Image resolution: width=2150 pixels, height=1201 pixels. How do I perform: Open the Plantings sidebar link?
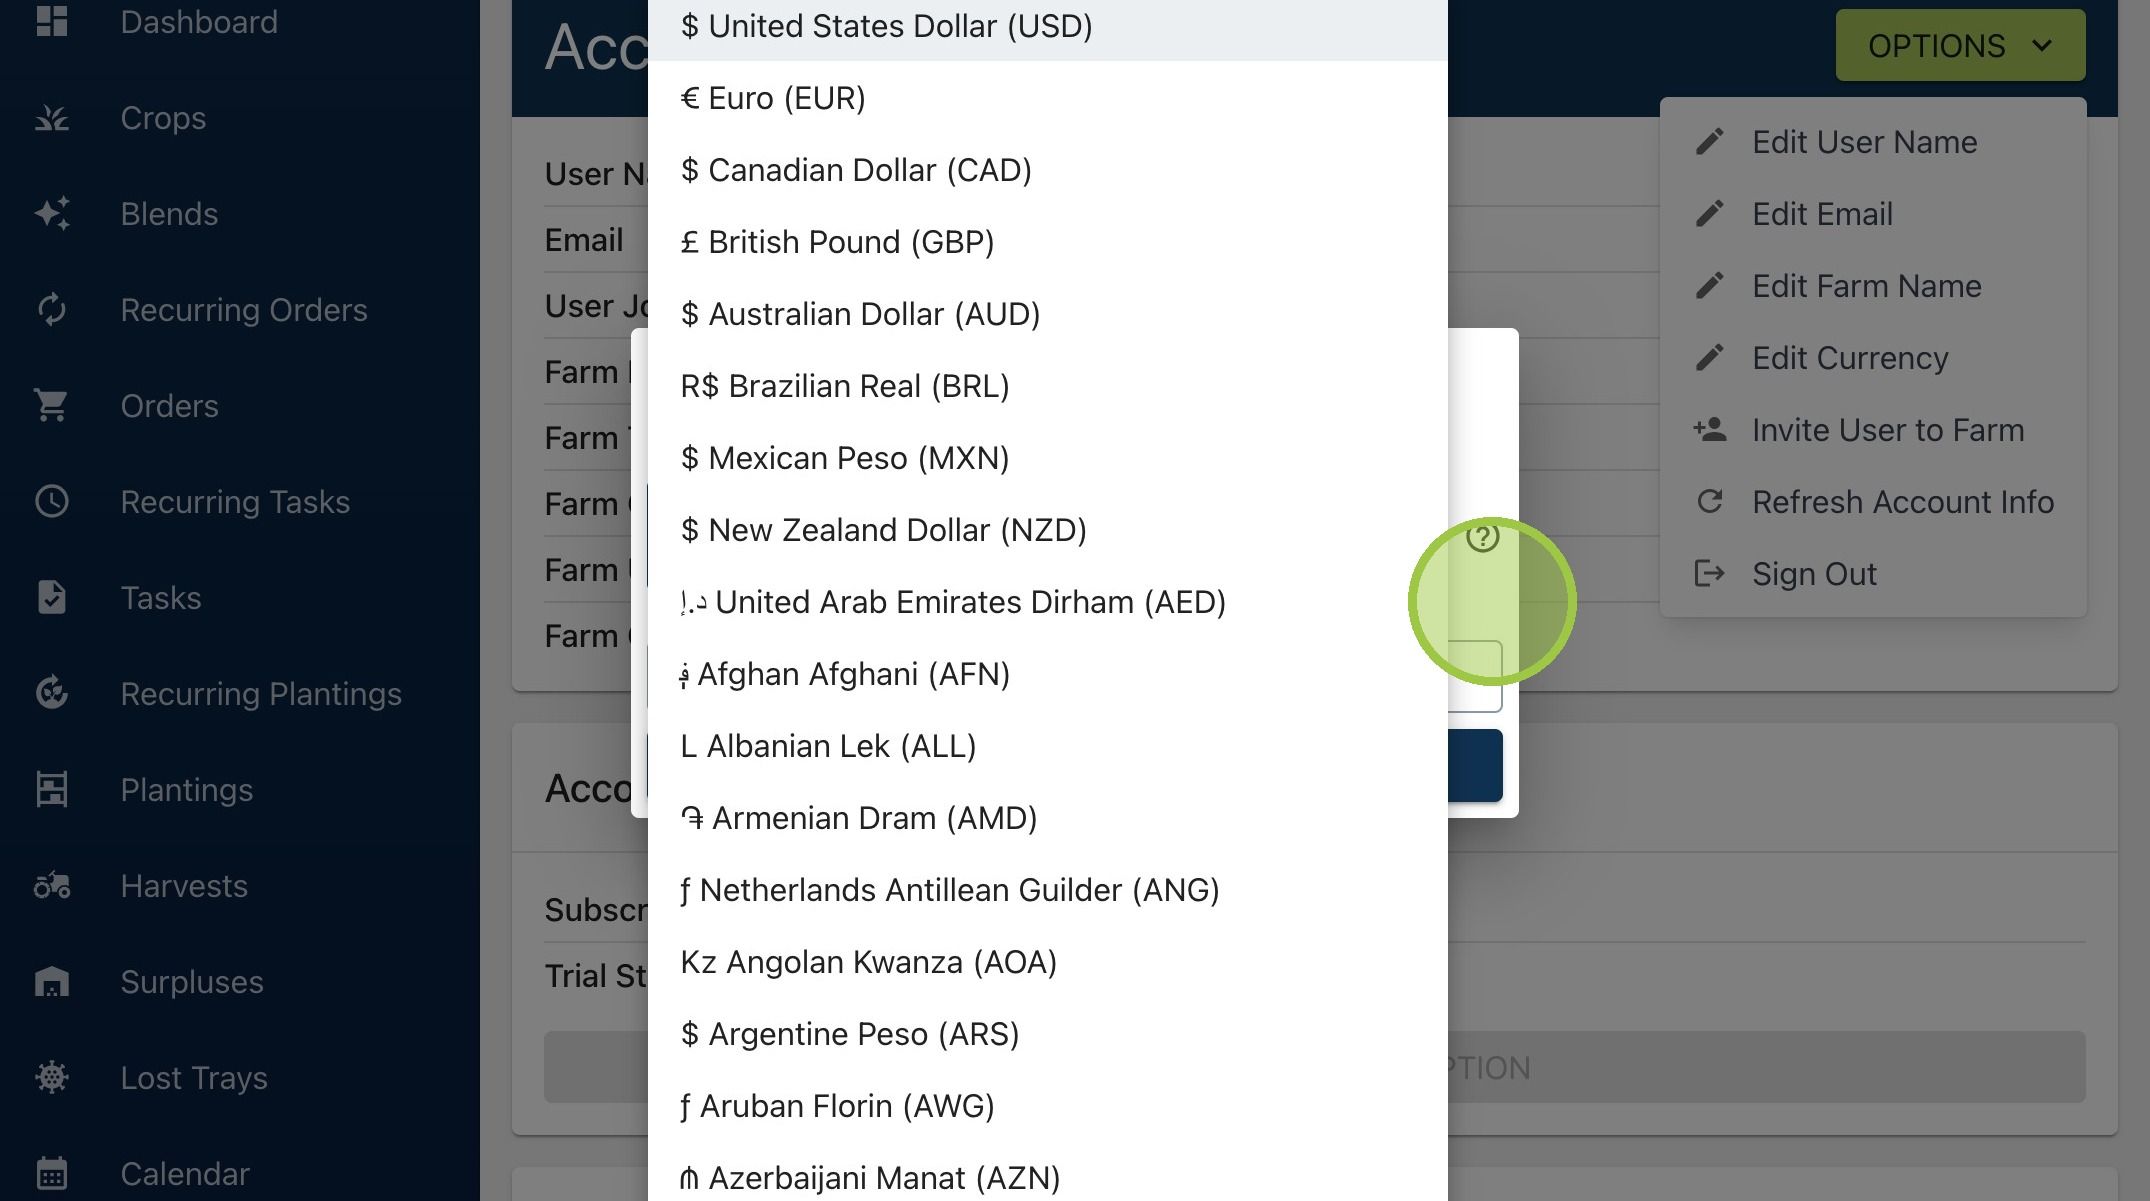(x=186, y=790)
